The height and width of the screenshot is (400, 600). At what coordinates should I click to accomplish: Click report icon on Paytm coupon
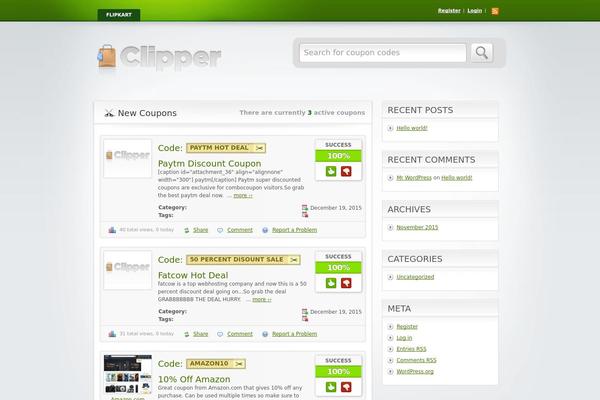pos(265,230)
